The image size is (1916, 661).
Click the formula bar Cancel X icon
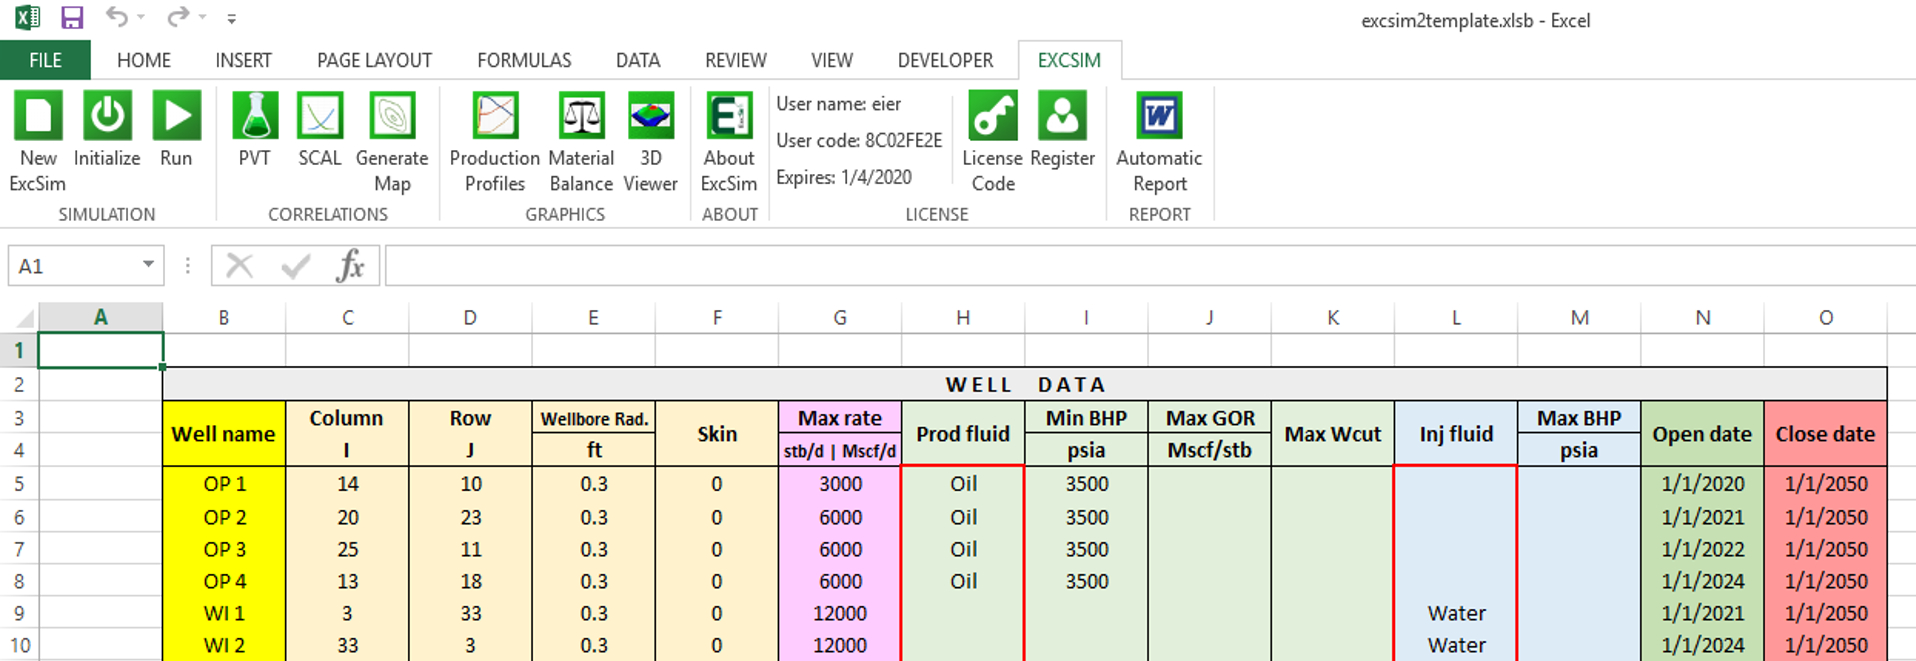[x=239, y=266]
